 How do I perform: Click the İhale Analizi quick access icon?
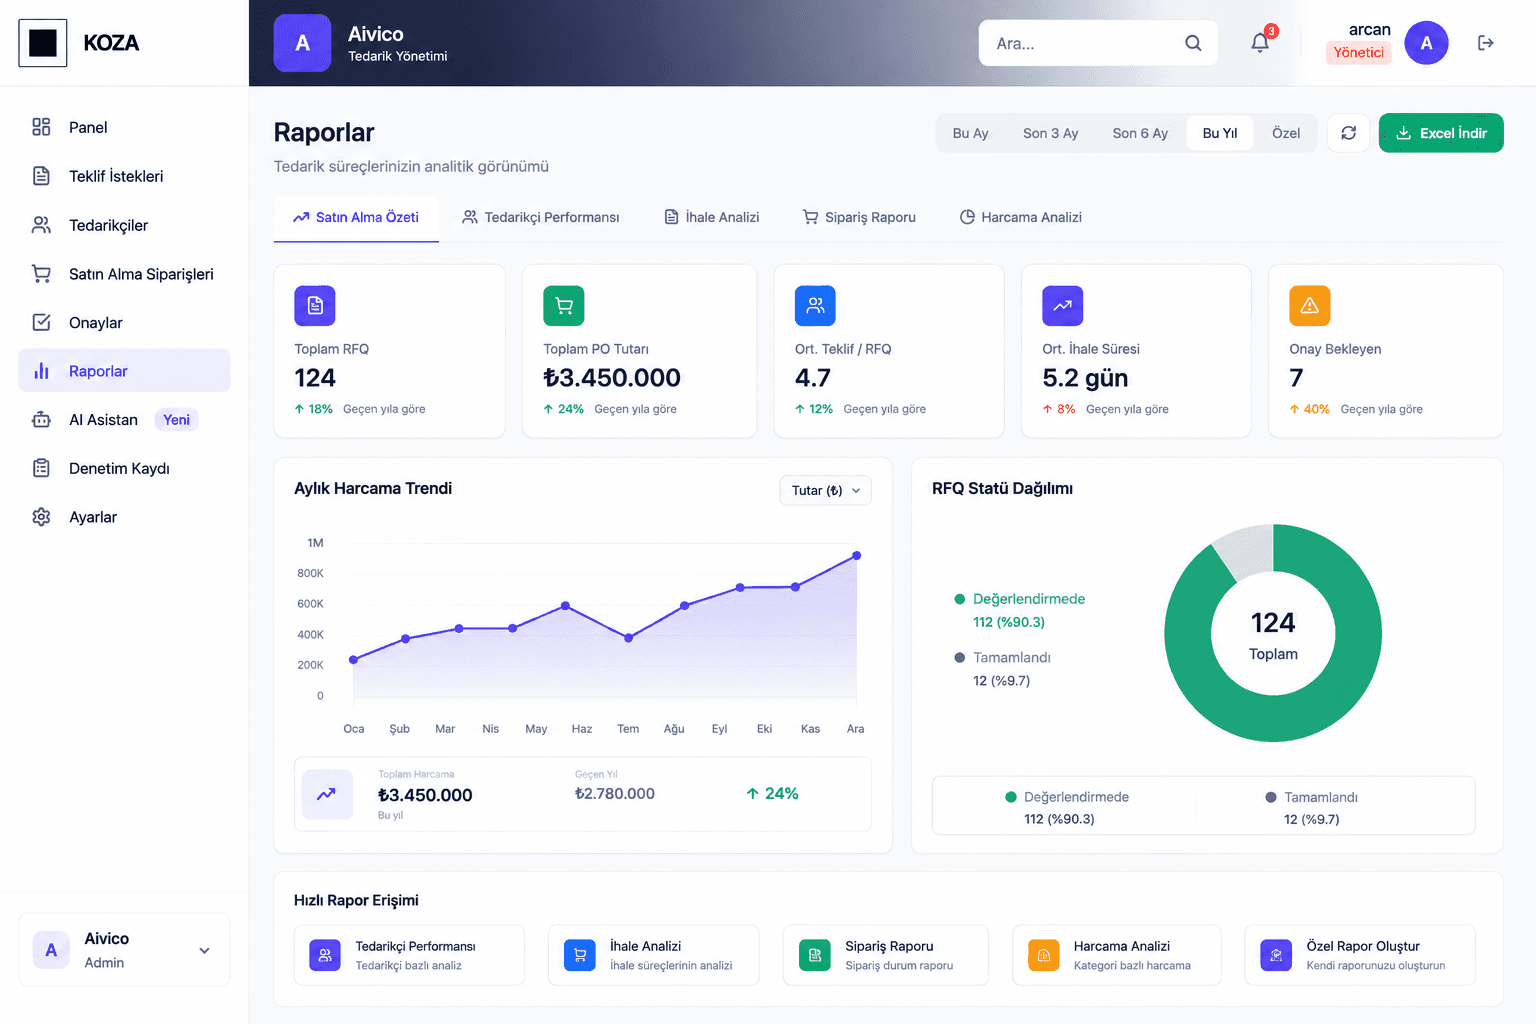(x=580, y=955)
